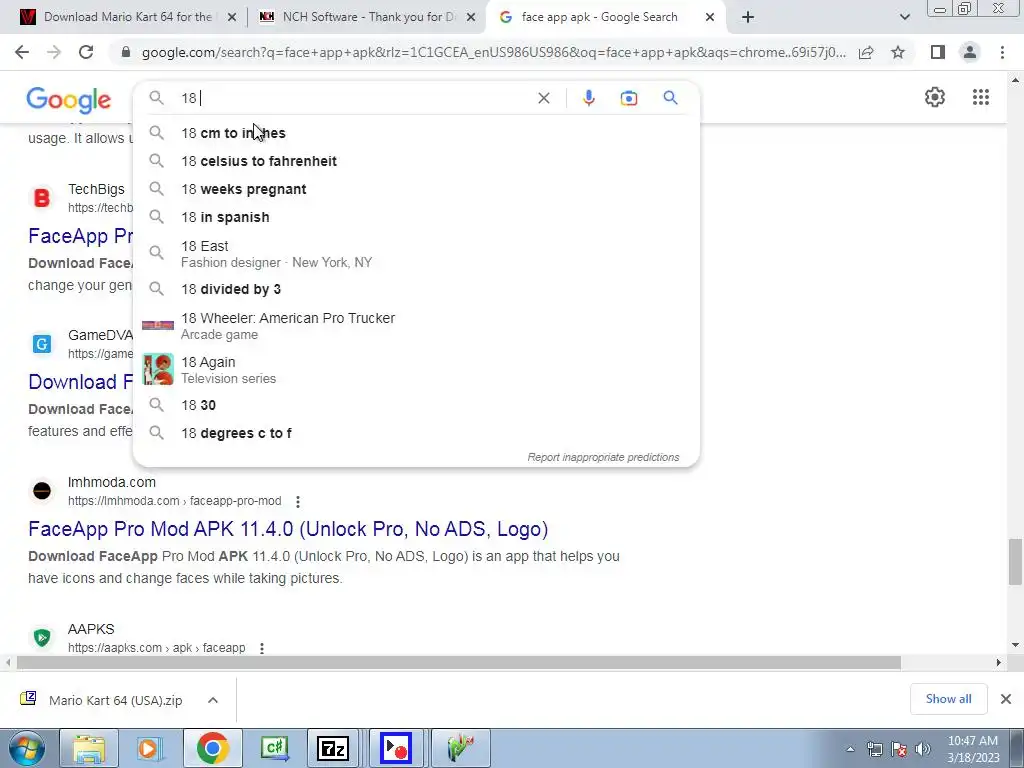Click the scroll down arrow

coord(1015,645)
